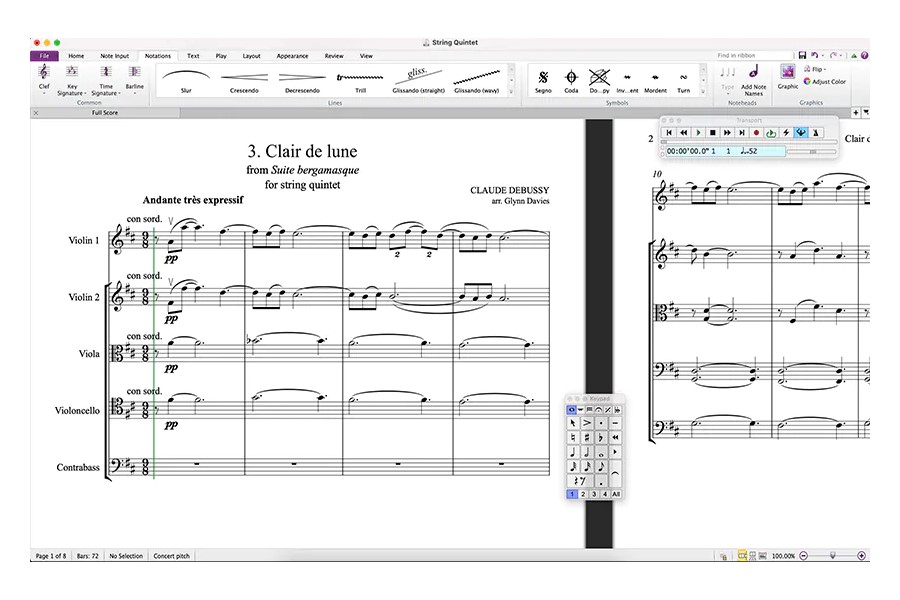Insert a Slur line
Screen dimensions: 900x600
point(186,80)
